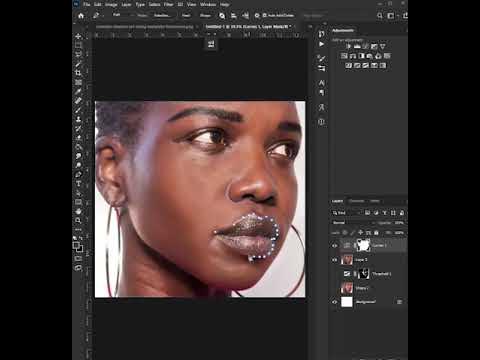
Task: Add a Black & White adjustment
Action: pos(362,56)
